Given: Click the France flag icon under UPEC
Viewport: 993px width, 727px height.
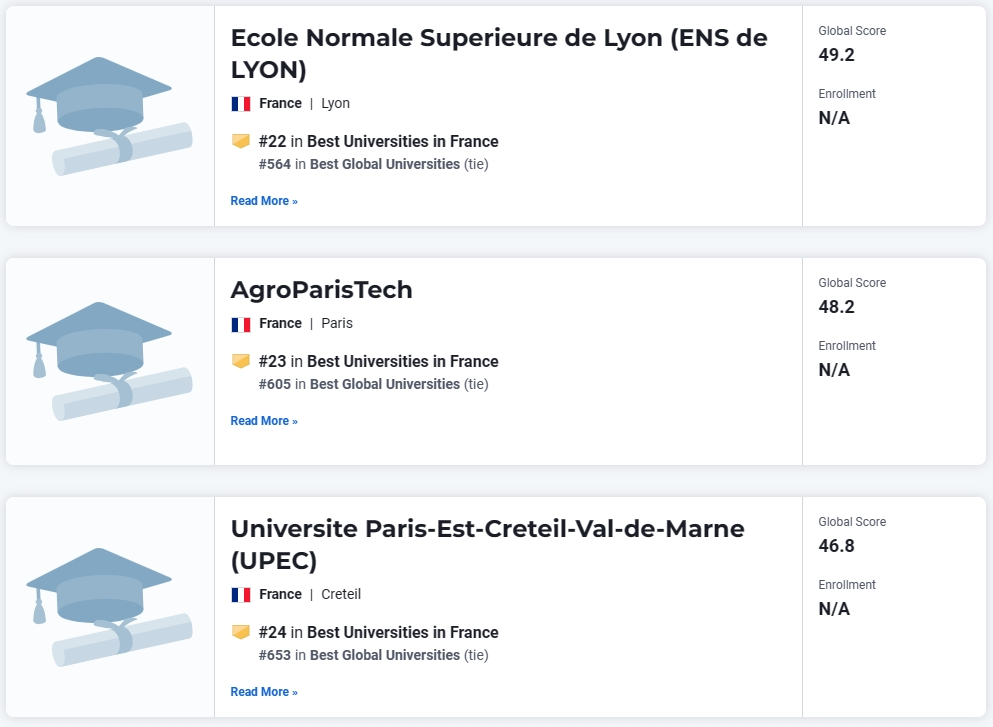Looking at the screenshot, I should pyautogui.click(x=241, y=595).
